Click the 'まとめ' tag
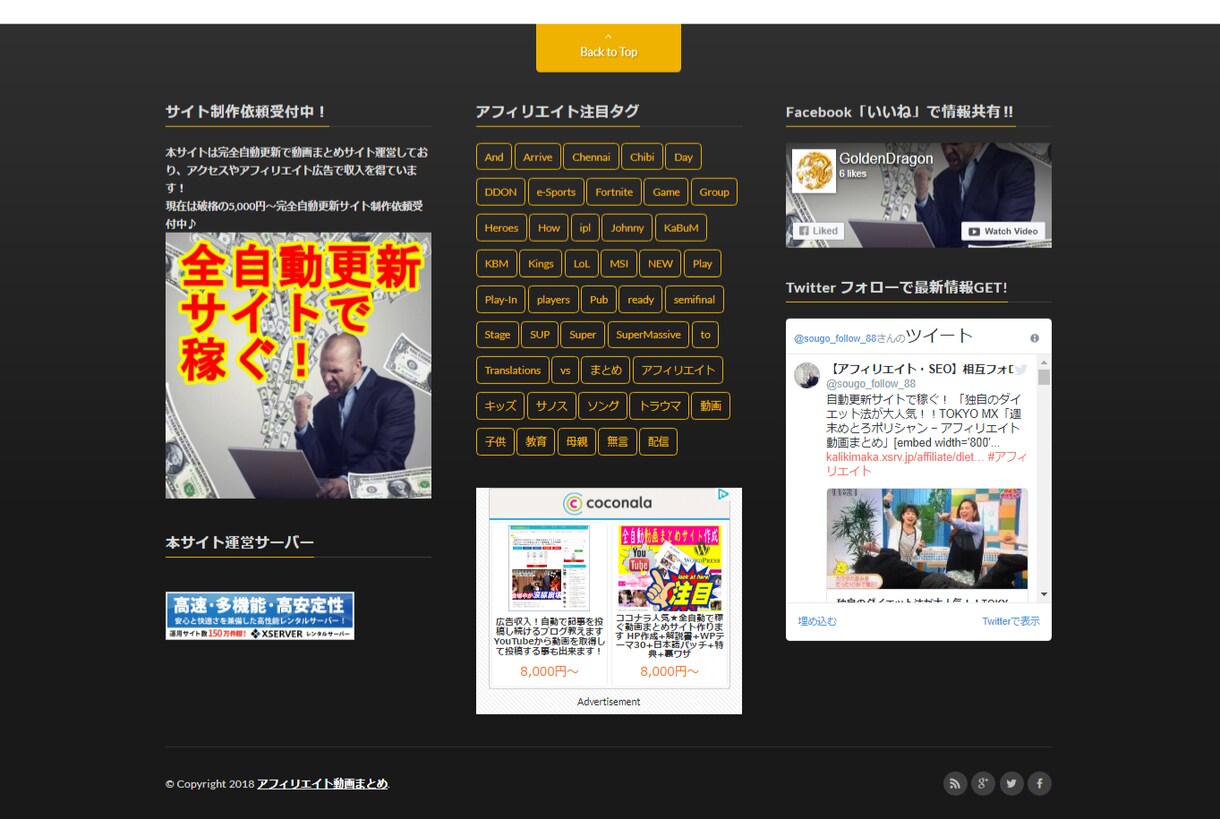The height and width of the screenshot is (819, 1220). 605,370
